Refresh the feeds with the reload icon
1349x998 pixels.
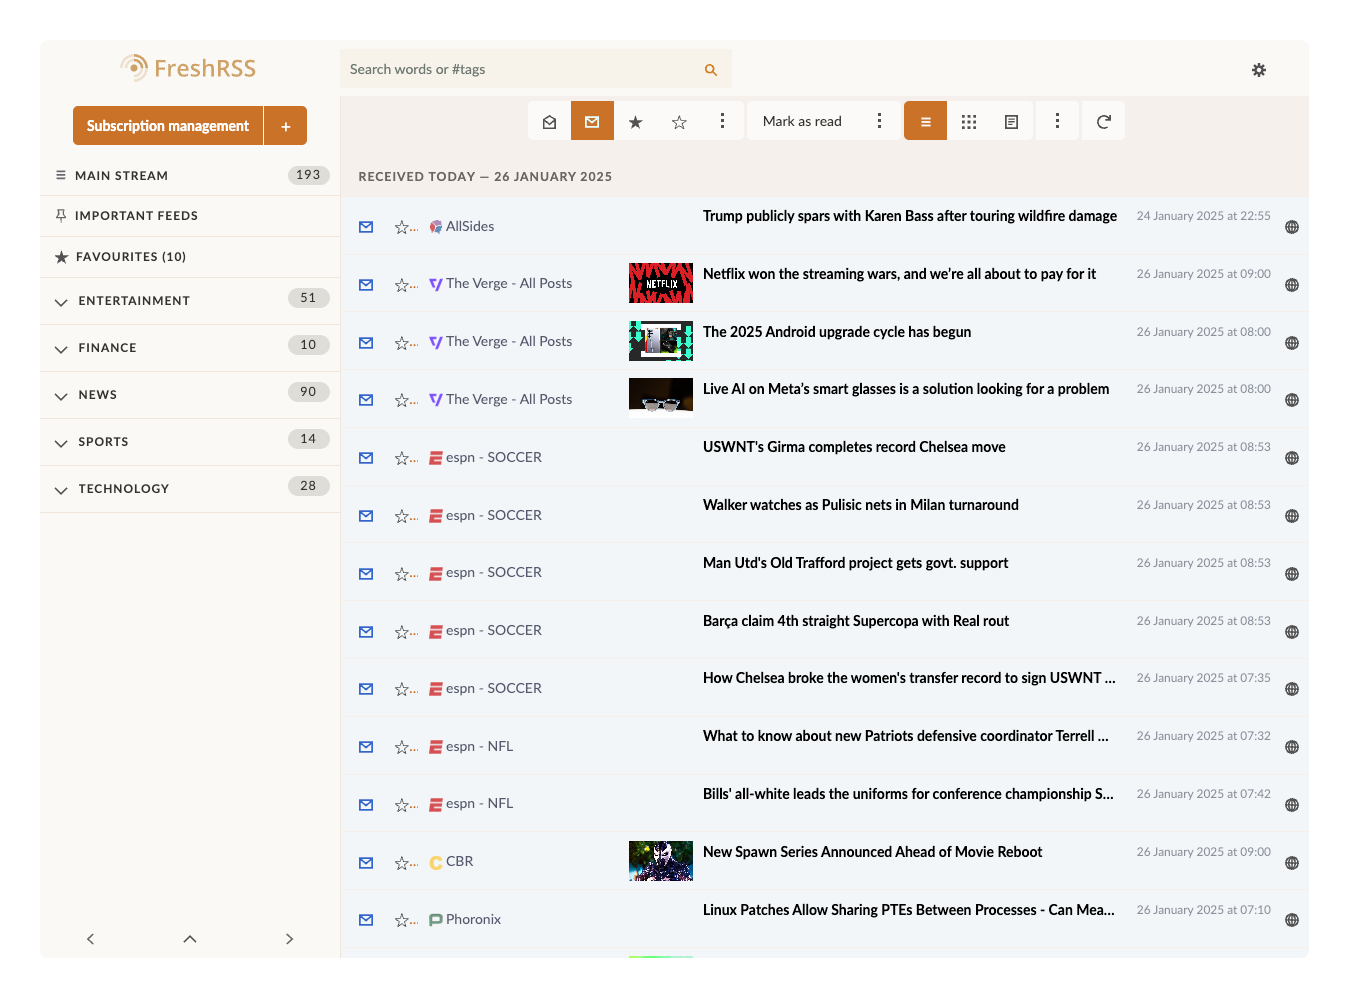point(1103,120)
